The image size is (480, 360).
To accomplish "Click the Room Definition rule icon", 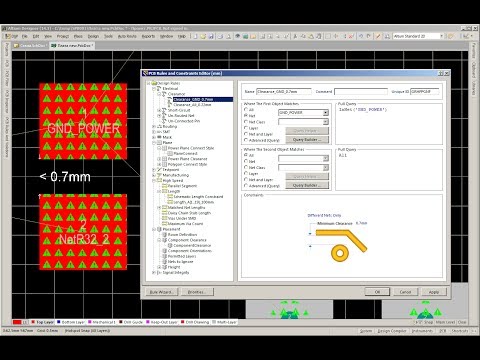I will click(164, 235).
